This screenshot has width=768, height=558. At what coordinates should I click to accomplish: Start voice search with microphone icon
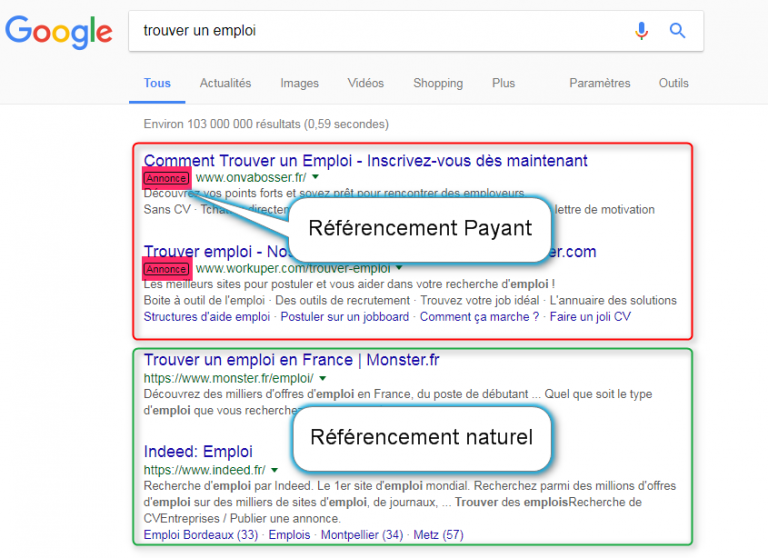[x=641, y=30]
